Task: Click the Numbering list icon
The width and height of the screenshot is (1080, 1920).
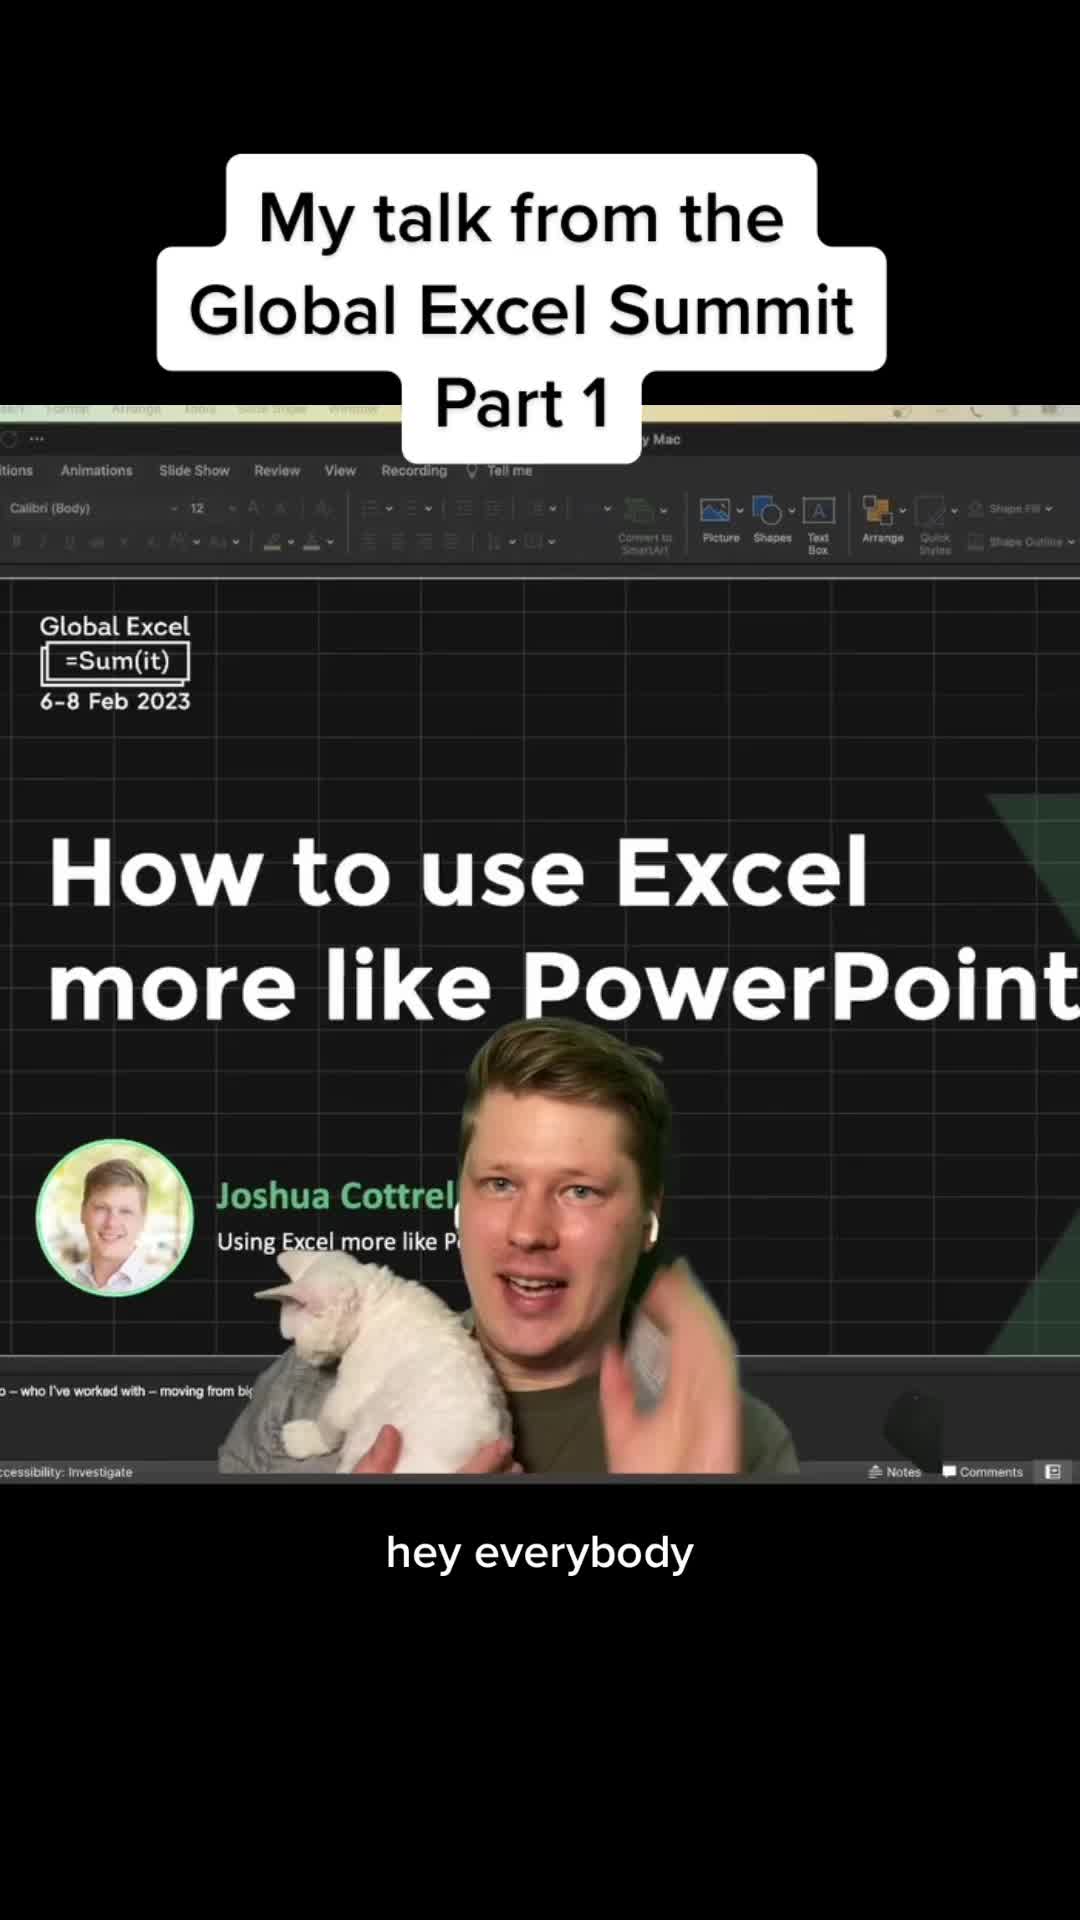Action: [410, 508]
